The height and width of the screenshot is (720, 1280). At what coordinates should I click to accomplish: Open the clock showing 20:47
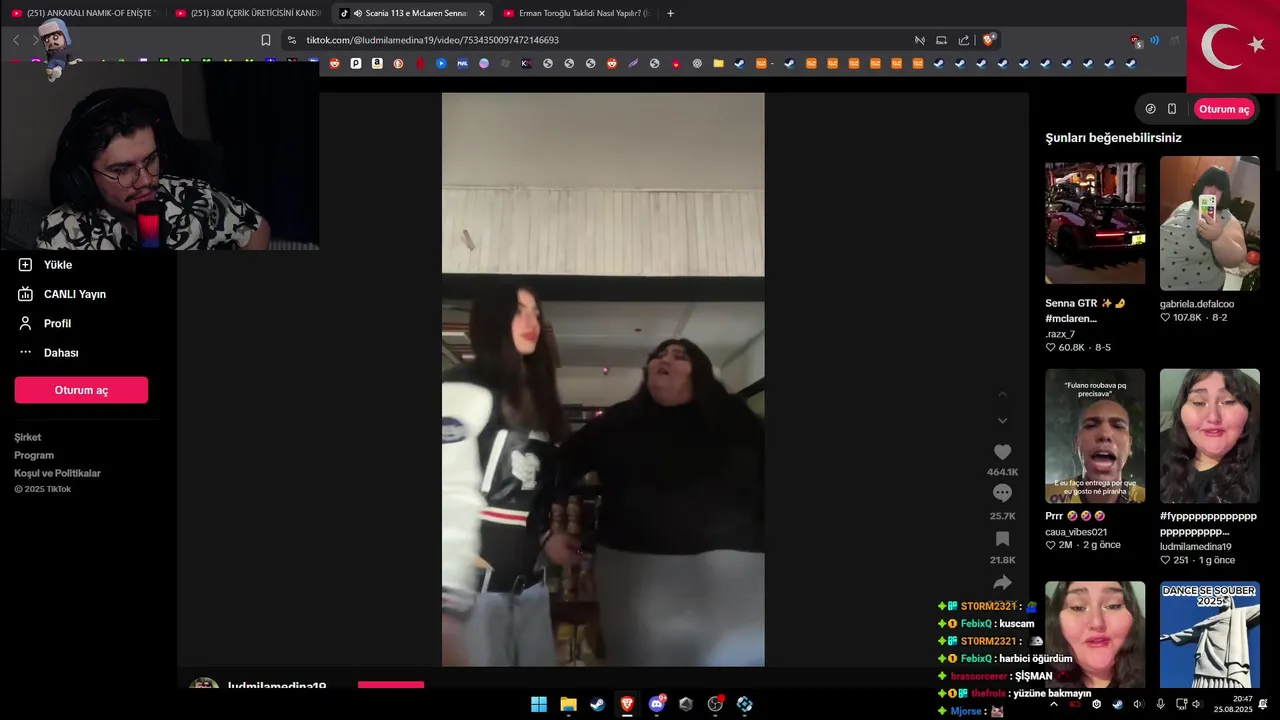pos(1233,704)
